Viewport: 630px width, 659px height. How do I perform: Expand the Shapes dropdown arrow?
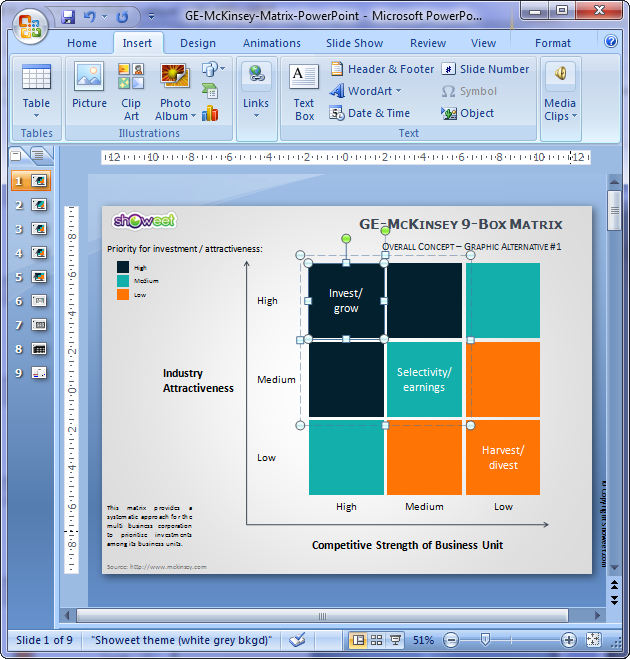(222, 68)
